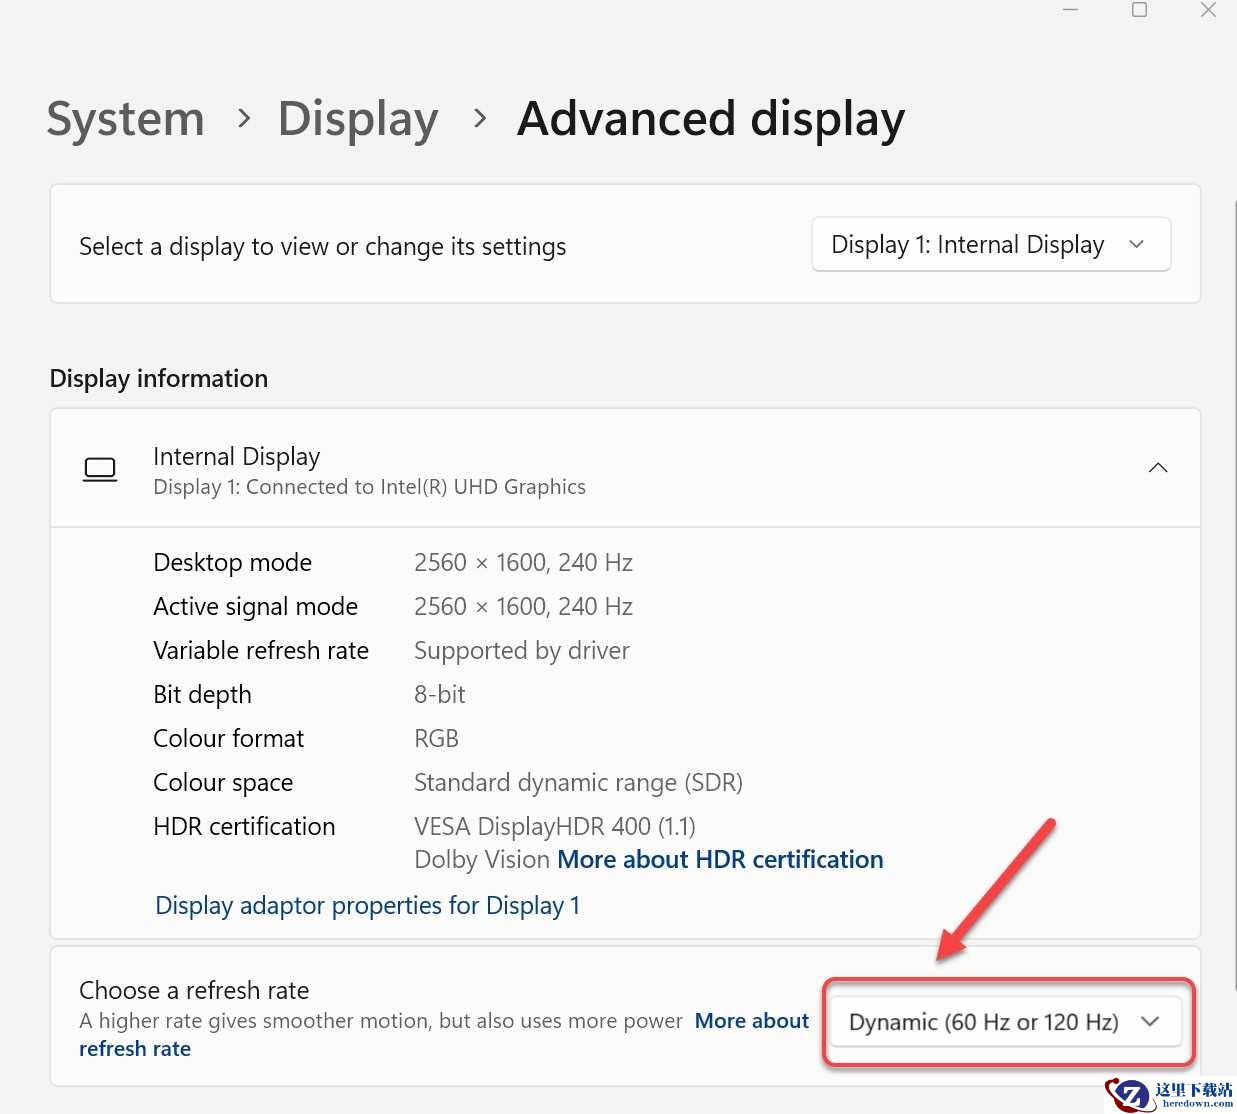1237x1114 pixels.
Task: Click 'Select a display to view or change' label
Action: coord(323,246)
